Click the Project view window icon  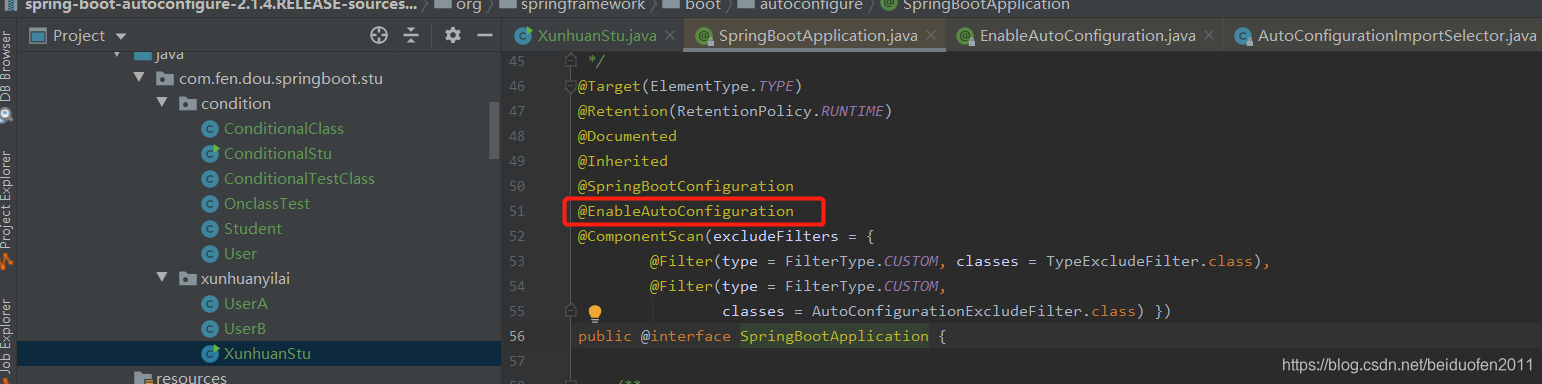(x=38, y=36)
